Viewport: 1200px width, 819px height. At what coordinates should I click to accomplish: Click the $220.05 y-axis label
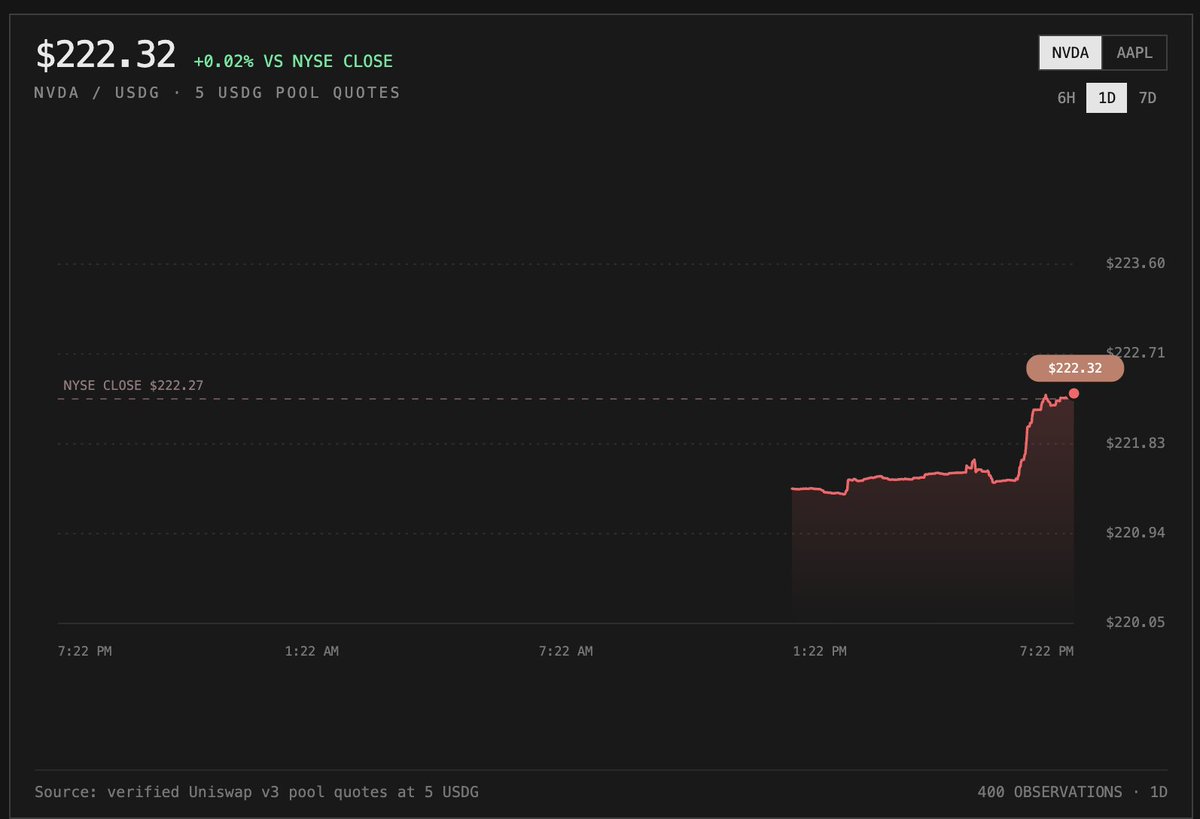coord(1135,621)
